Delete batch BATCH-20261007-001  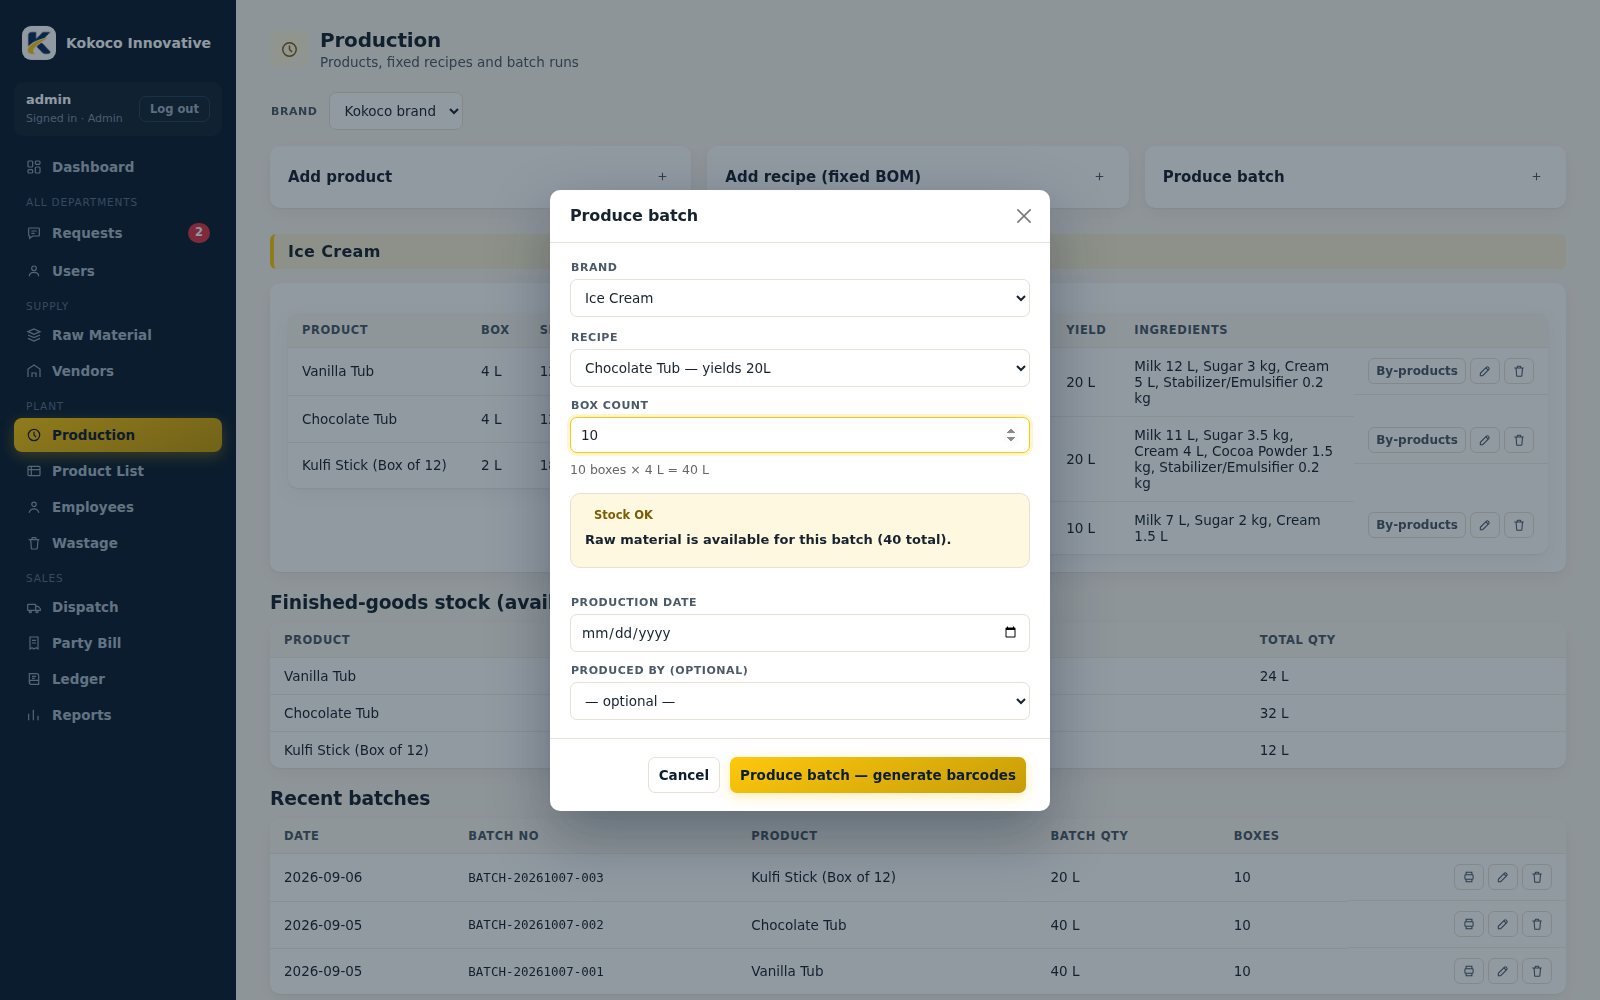tap(1537, 971)
